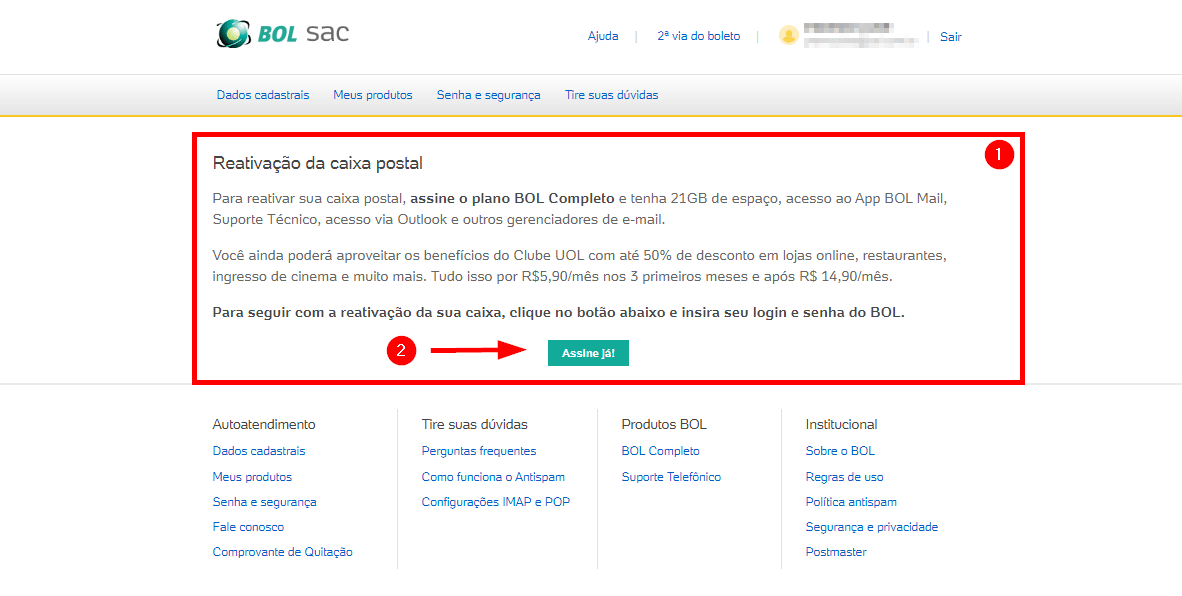Screen dimensions: 1182x596
Task: Click the Institucional footer heading
Action: pos(841,425)
